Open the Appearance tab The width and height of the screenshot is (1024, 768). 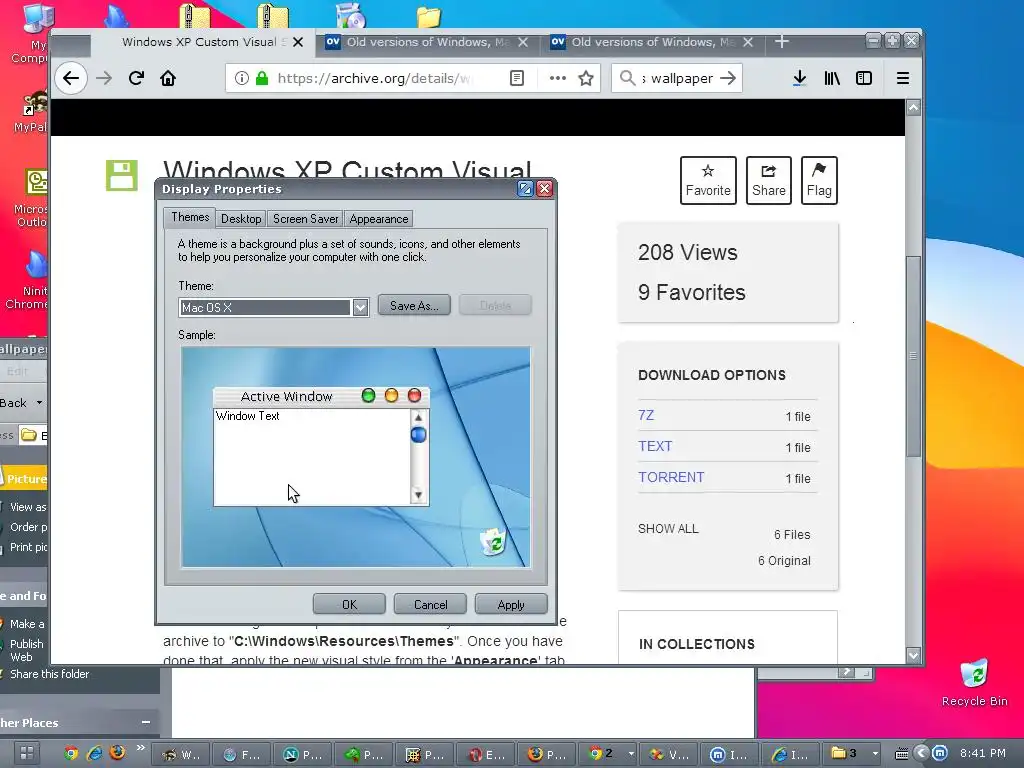379,219
